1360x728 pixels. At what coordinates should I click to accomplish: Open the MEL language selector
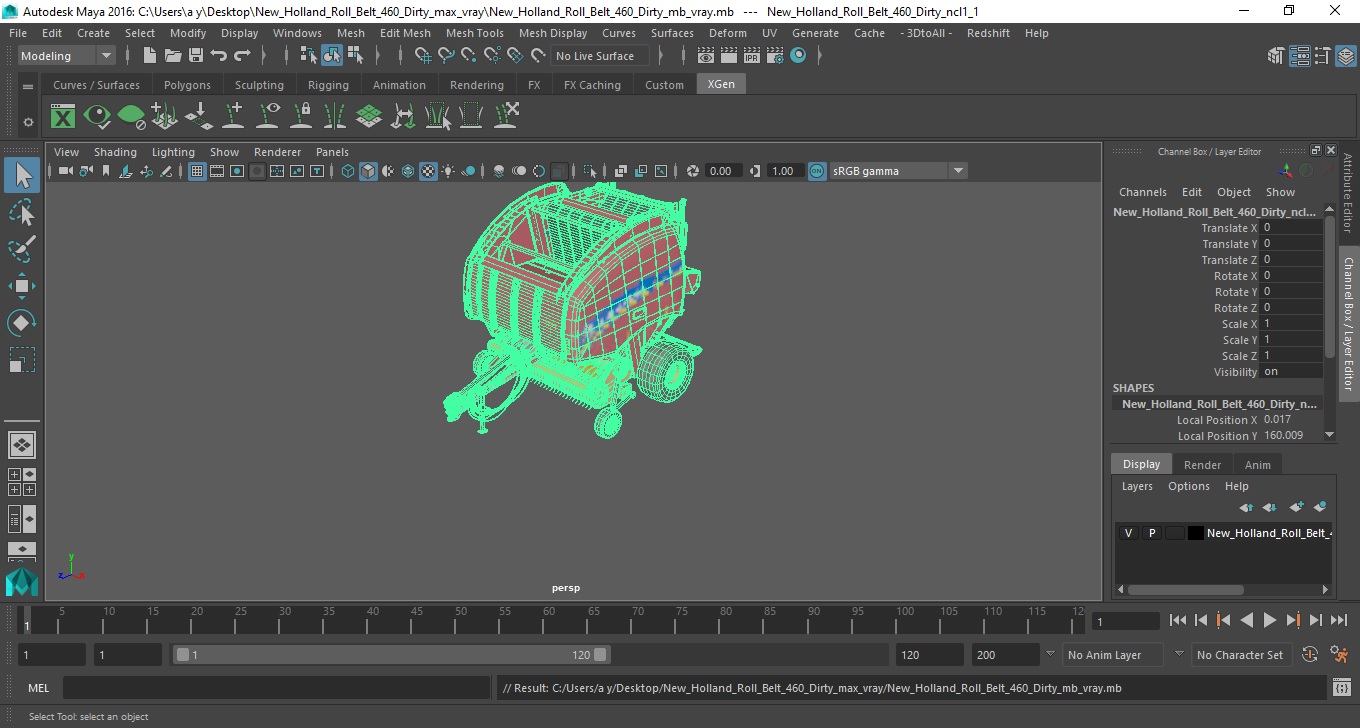pyautogui.click(x=38, y=688)
